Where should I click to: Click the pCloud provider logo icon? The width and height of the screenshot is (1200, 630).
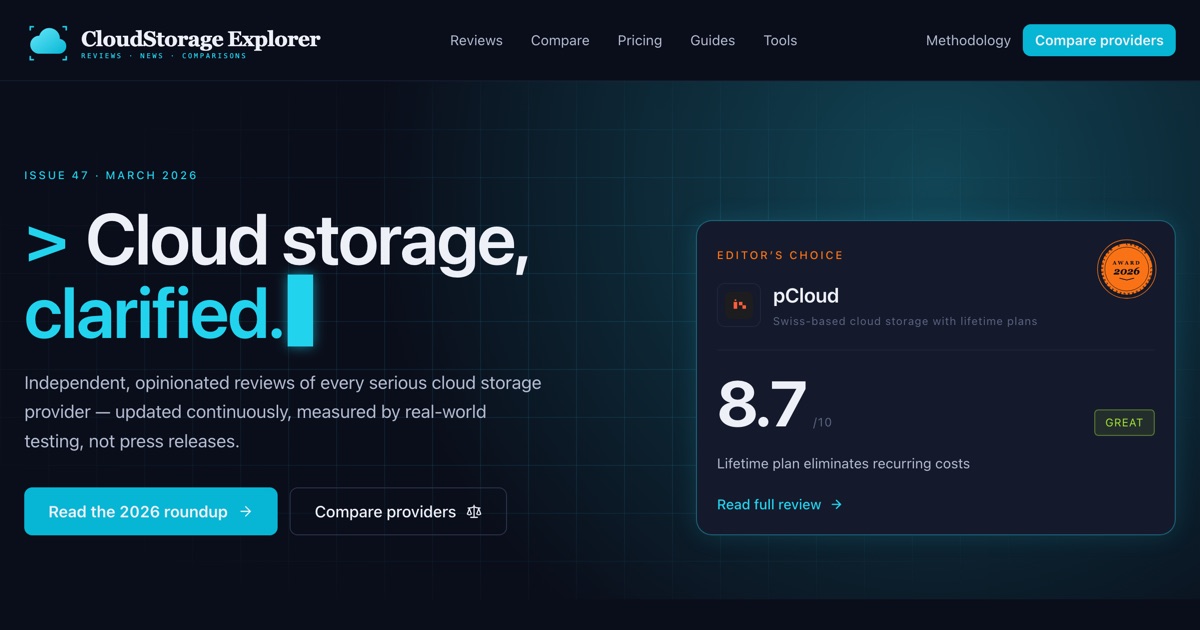pyautogui.click(x=739, y=305)
